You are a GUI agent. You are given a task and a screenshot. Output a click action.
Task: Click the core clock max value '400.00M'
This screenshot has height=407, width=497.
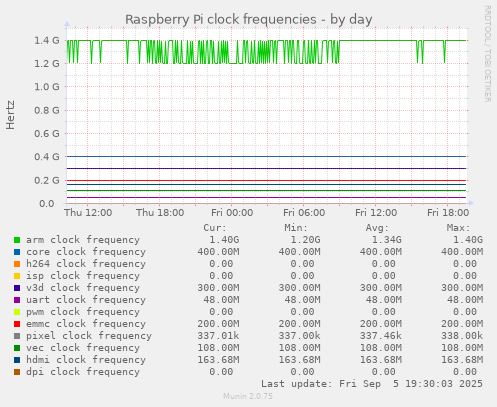462,252
